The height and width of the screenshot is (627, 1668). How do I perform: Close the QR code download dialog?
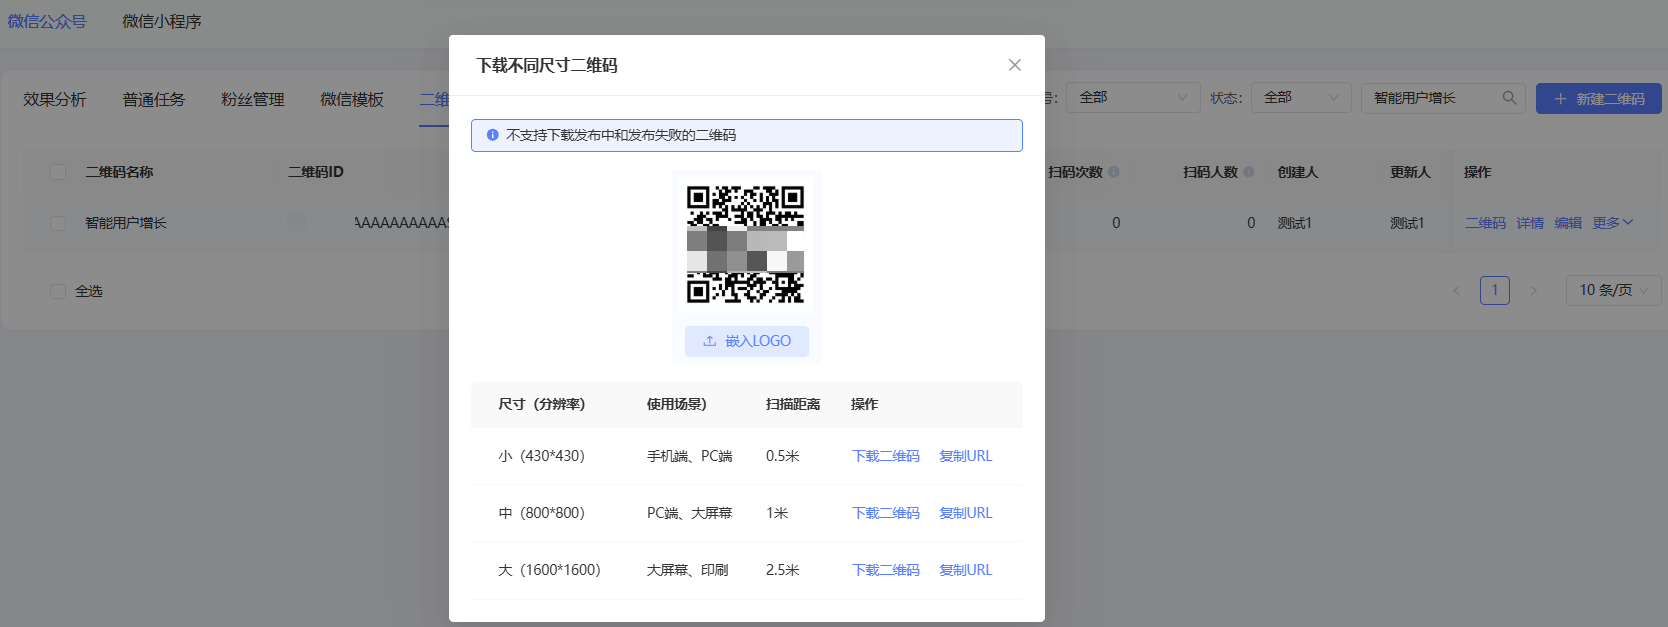[1014, 65]
